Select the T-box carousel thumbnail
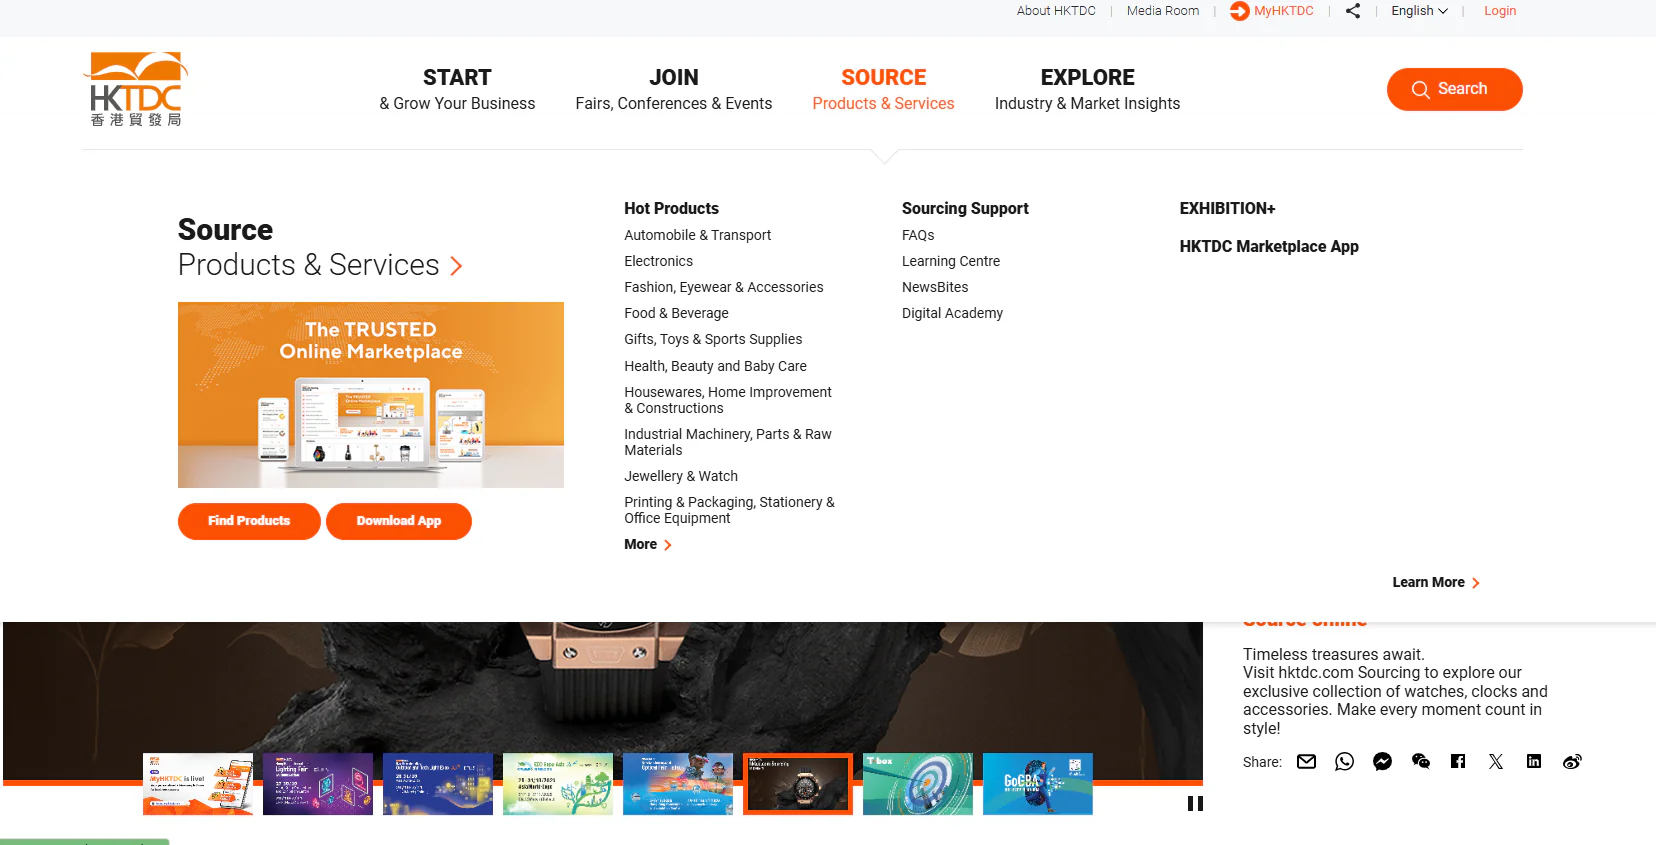This screenshot has height=845, width=1656. [x=918, y=784]
